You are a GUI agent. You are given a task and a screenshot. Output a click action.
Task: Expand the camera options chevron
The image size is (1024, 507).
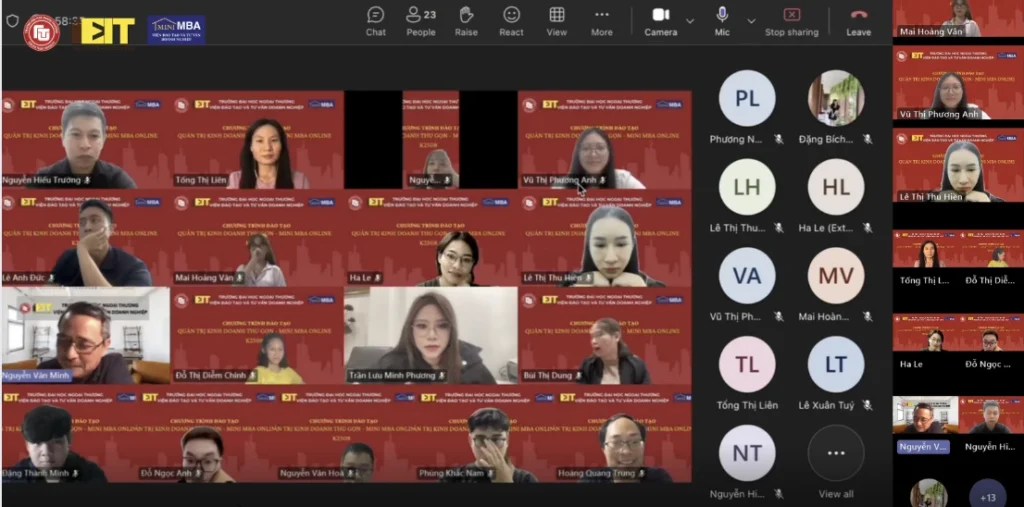(x=689, y=20)
